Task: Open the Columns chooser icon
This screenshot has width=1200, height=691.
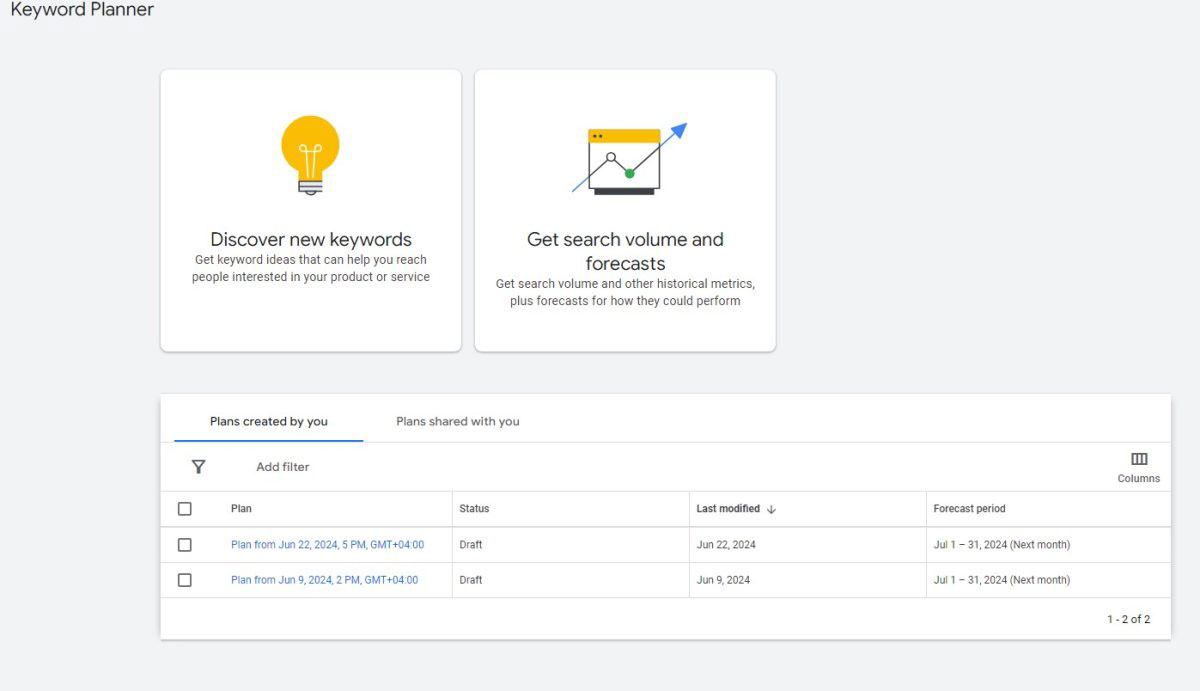Action: [1139, 460]
